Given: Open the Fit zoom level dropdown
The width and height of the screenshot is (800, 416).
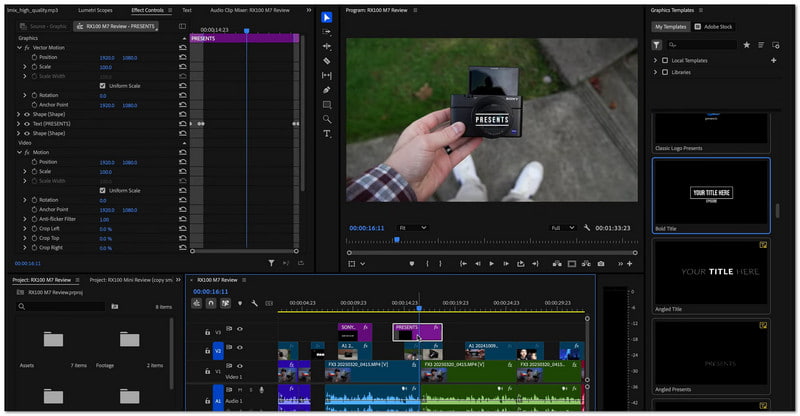Looking at the screenshot, I should [412, 228].
